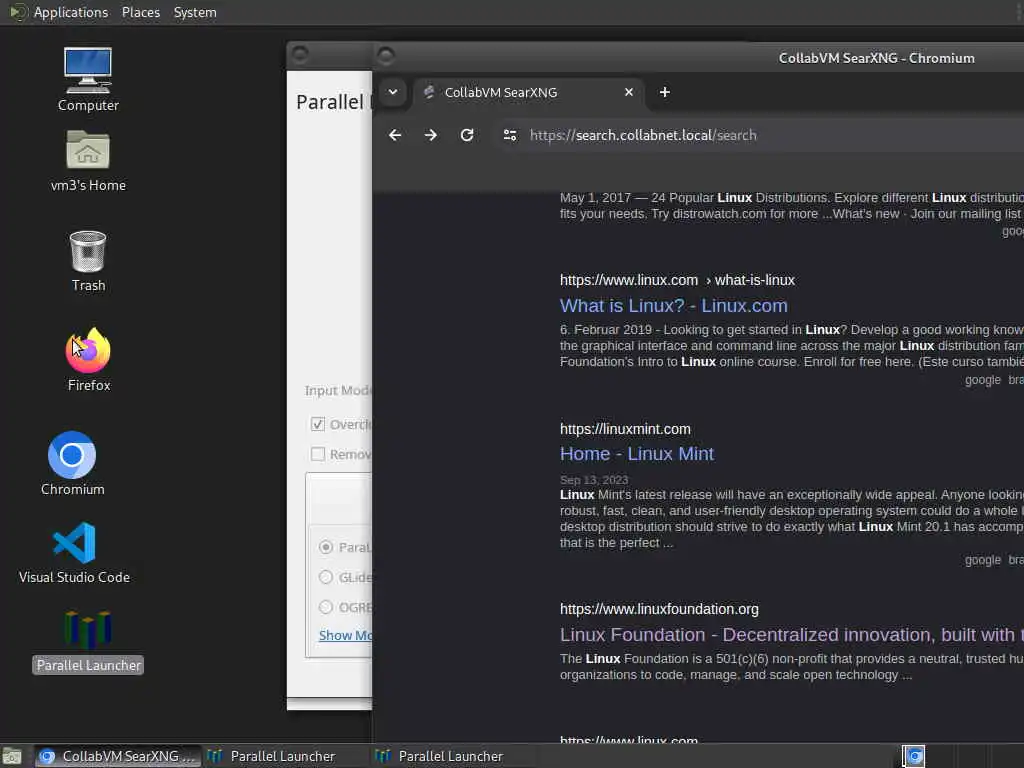The image size is (1024, 768).
Task: Toggle the Overclock checkbox in Parallel Launcher
Action: click(x=318, y=424)
